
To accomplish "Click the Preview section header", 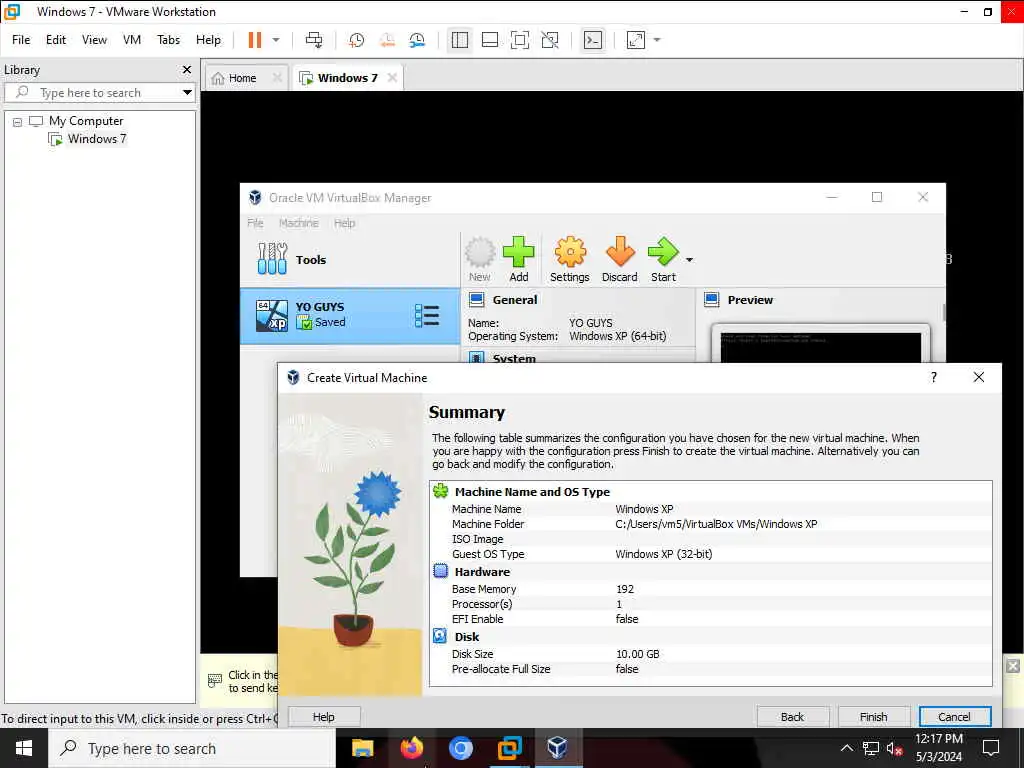I will [750, 300].
